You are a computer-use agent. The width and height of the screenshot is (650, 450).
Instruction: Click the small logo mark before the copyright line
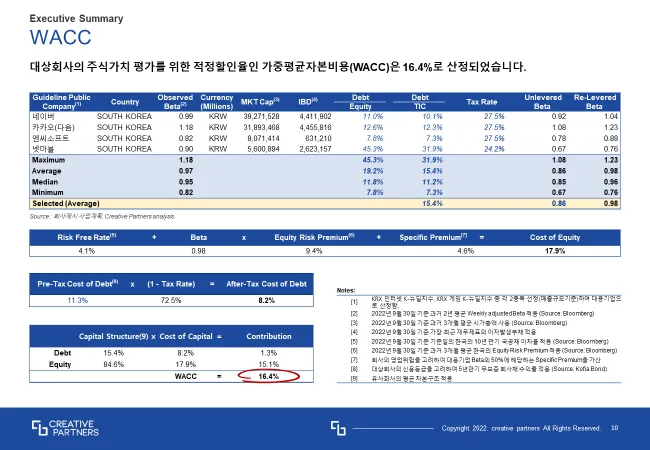pos(338,428)
